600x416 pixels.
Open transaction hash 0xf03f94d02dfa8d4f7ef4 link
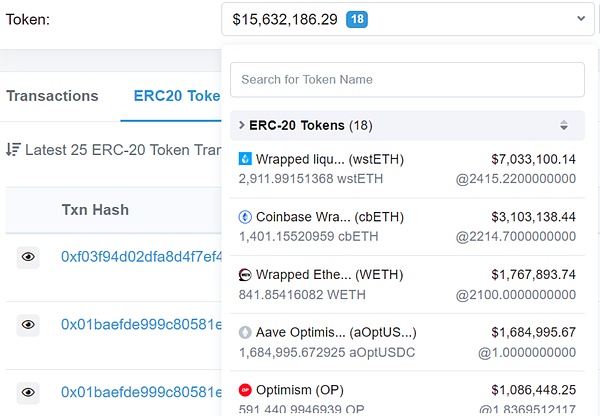pyautogui.click(x=140, y=257)
